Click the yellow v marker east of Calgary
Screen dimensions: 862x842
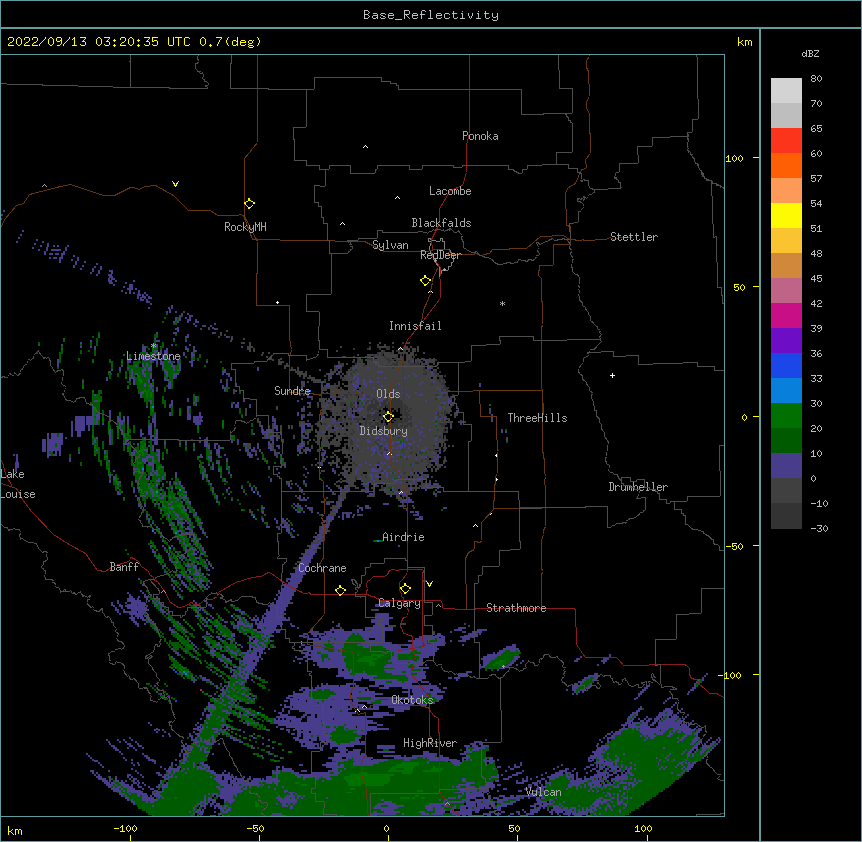(429, 584)
